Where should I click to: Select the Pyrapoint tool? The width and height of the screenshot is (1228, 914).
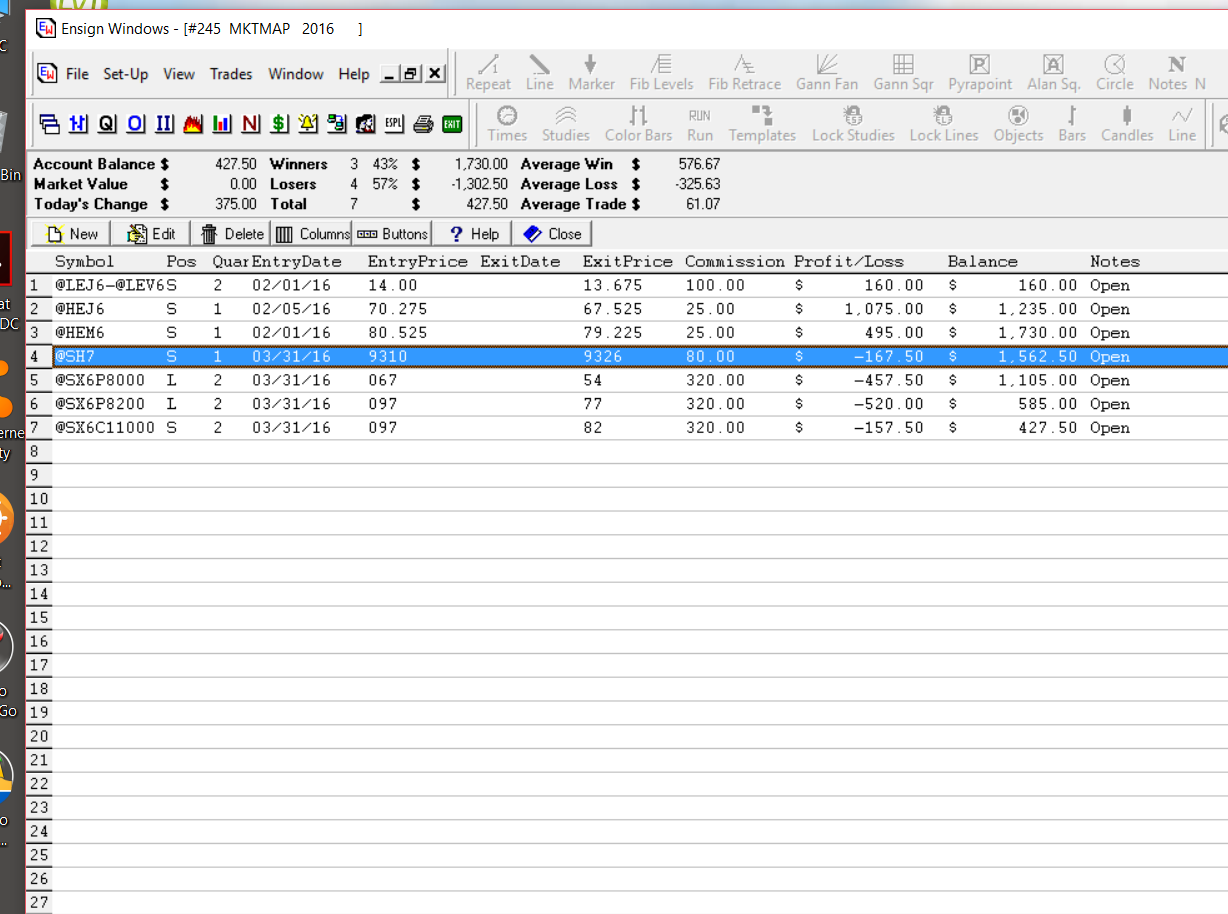pyautogui.click(x=980, y=73)
